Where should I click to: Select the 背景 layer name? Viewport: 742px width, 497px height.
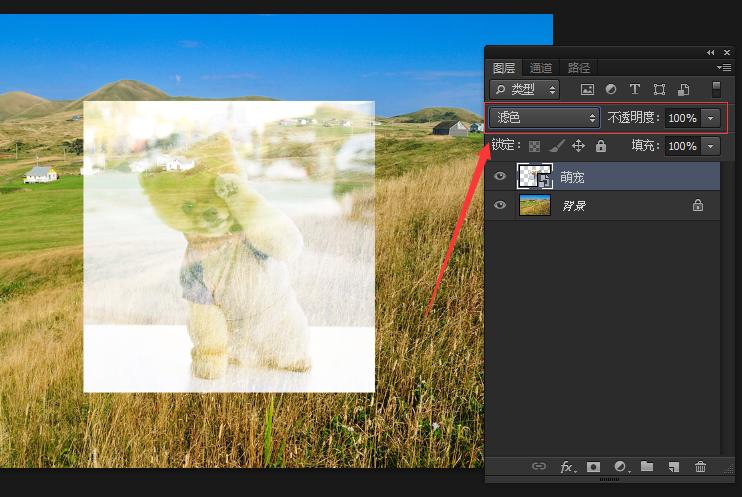tap(574, 206)
